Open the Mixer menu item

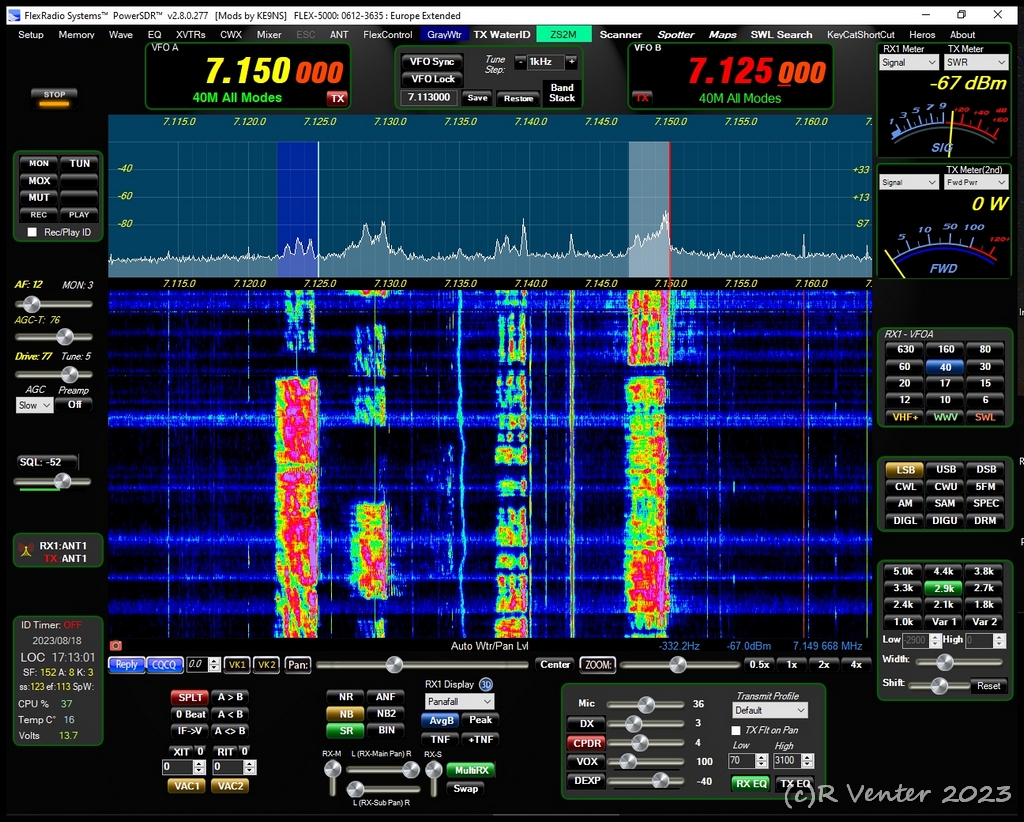point(269,34)
